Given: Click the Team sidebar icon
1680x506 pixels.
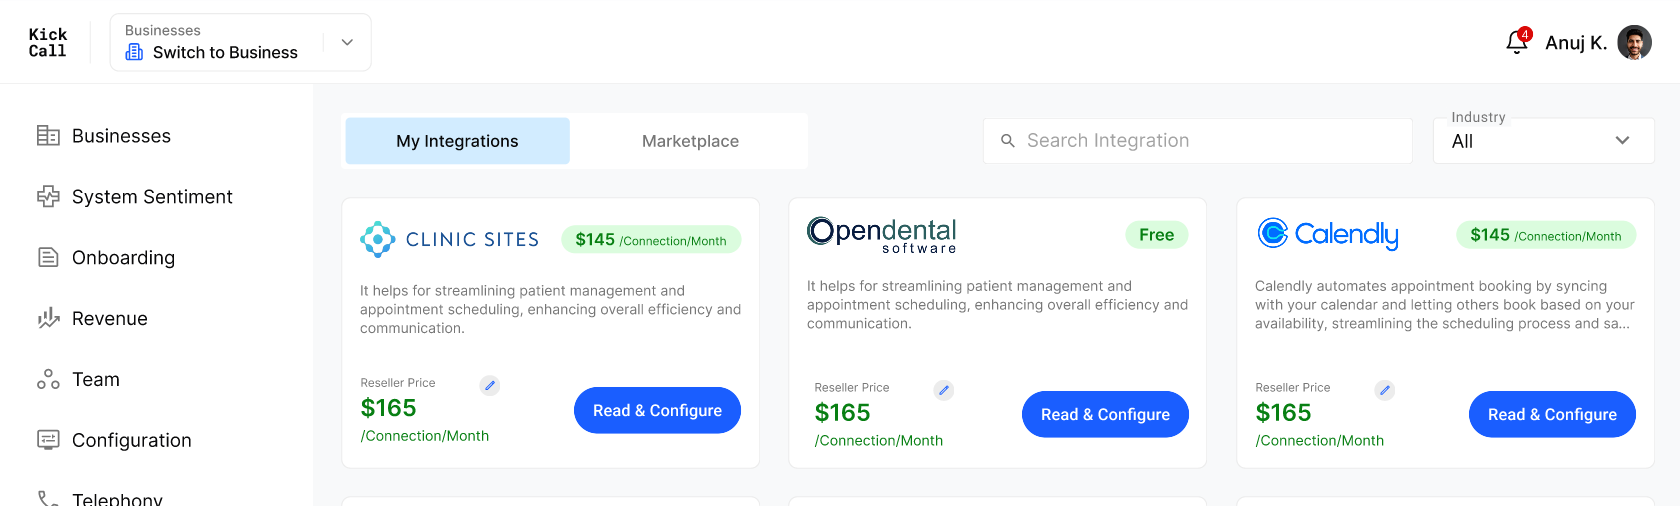Looking at the screenshot, I should click(x=48, y=380).
